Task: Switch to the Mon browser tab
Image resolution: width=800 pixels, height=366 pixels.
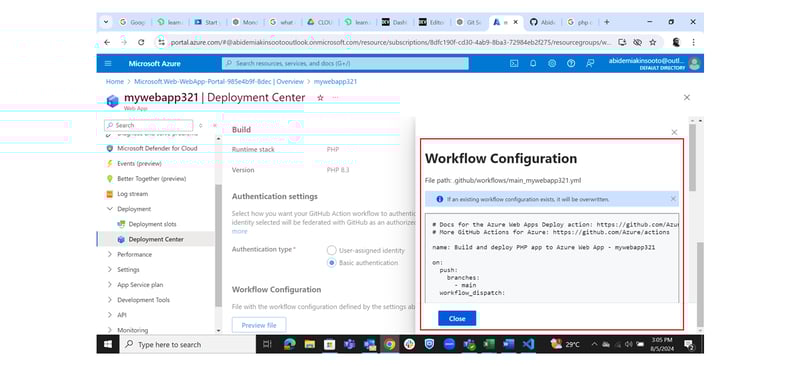Action: coord(245,22)
